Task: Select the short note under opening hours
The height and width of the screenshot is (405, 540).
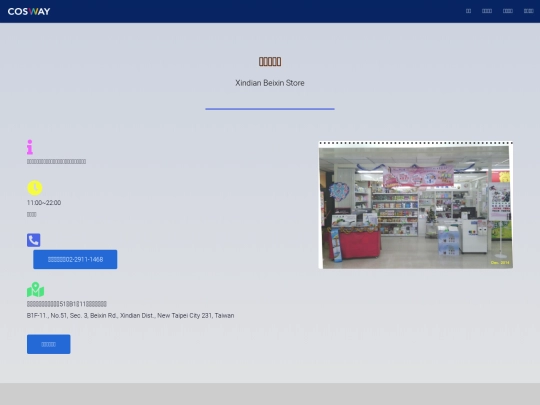Action: click(32, 215)
